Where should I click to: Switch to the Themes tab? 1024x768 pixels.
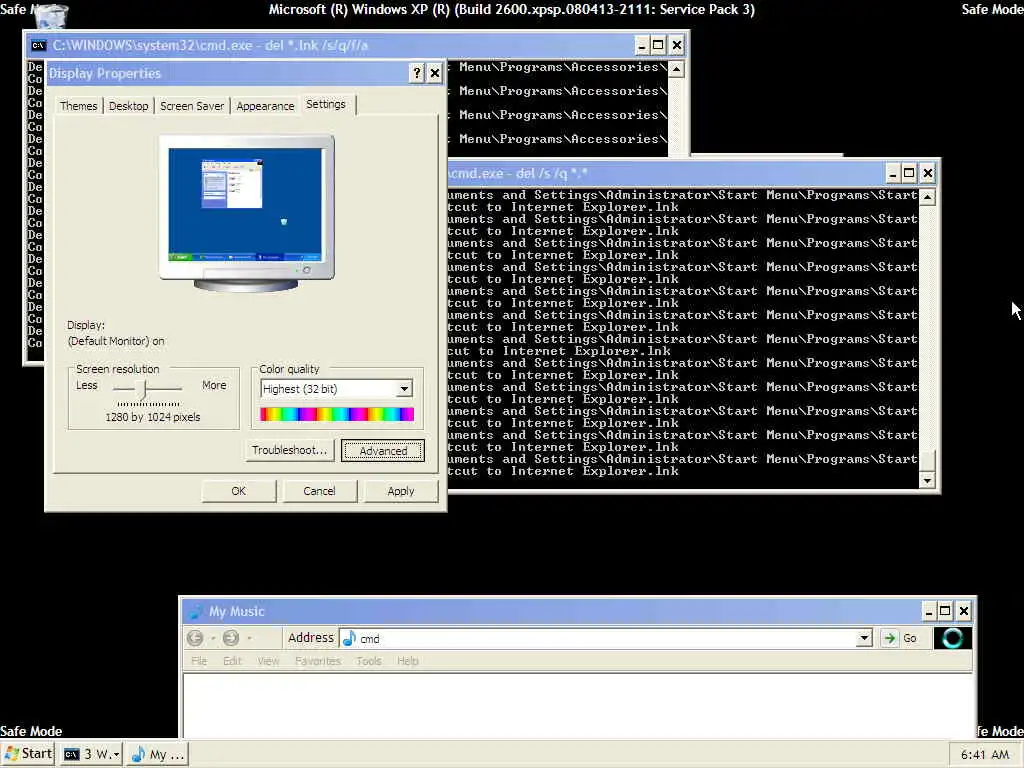tap(78, 106)
